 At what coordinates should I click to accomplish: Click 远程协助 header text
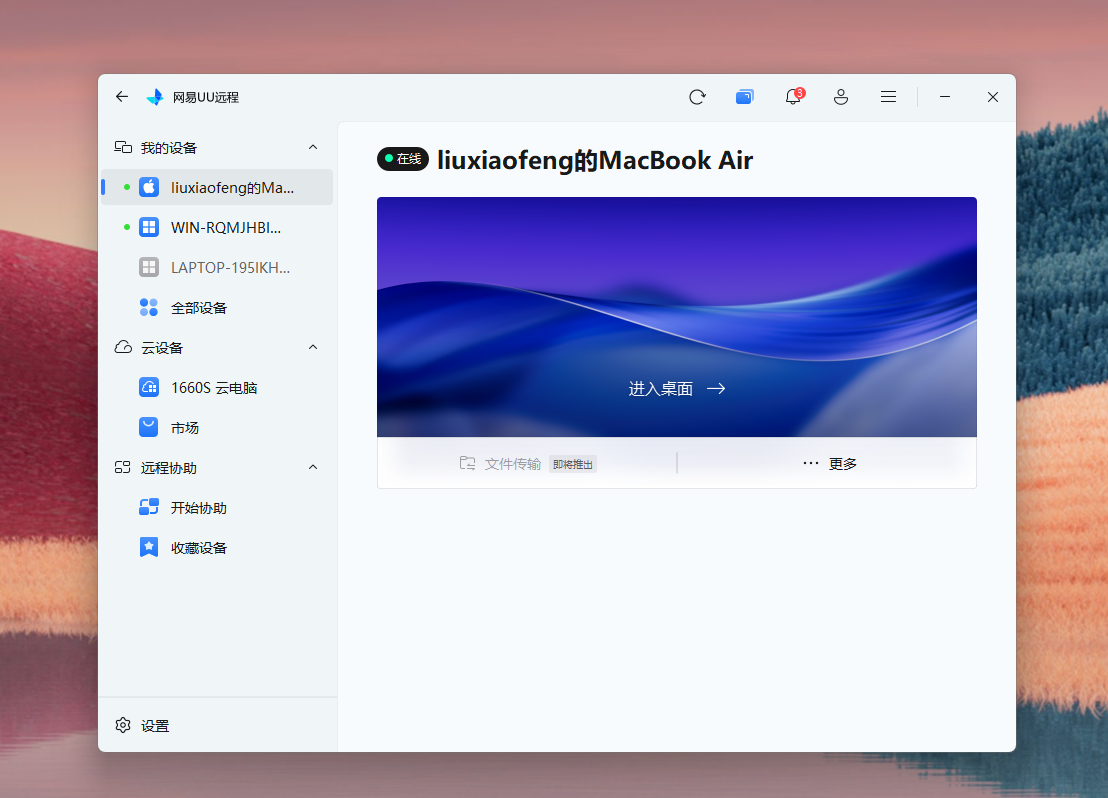[168, 468]
